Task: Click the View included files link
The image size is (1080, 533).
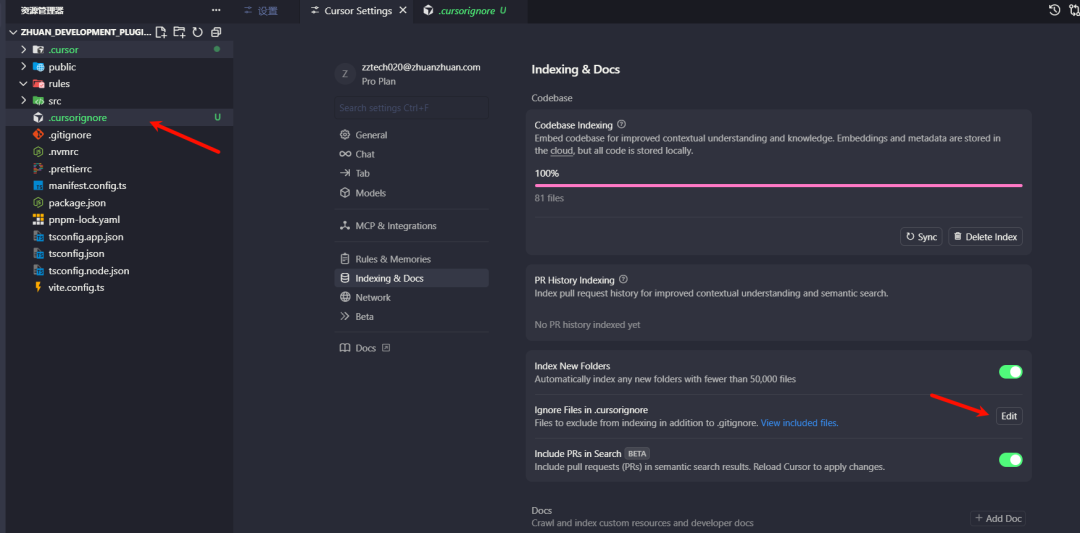Action: coord(799,423)
